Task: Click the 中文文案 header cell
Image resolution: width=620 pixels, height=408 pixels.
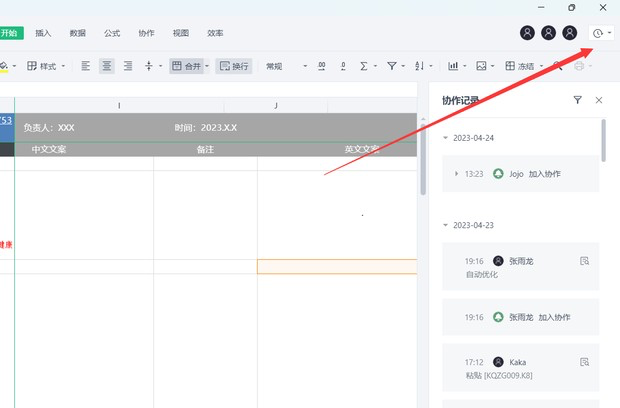Action: pyautogui.click(x=49, y=149)
